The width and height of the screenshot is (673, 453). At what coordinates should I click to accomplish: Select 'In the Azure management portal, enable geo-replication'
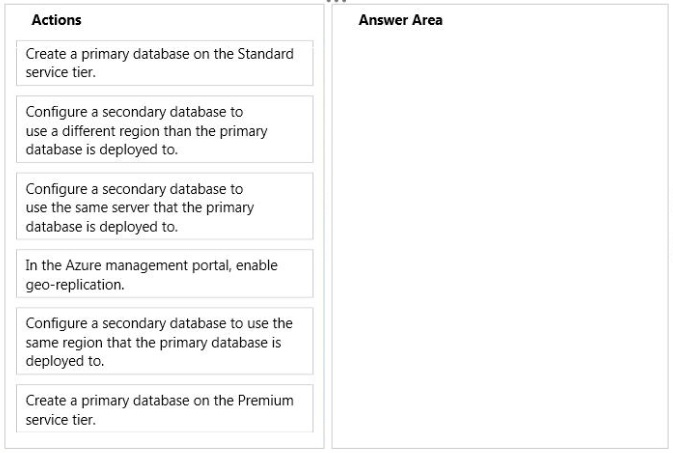(x=164, y=274)
